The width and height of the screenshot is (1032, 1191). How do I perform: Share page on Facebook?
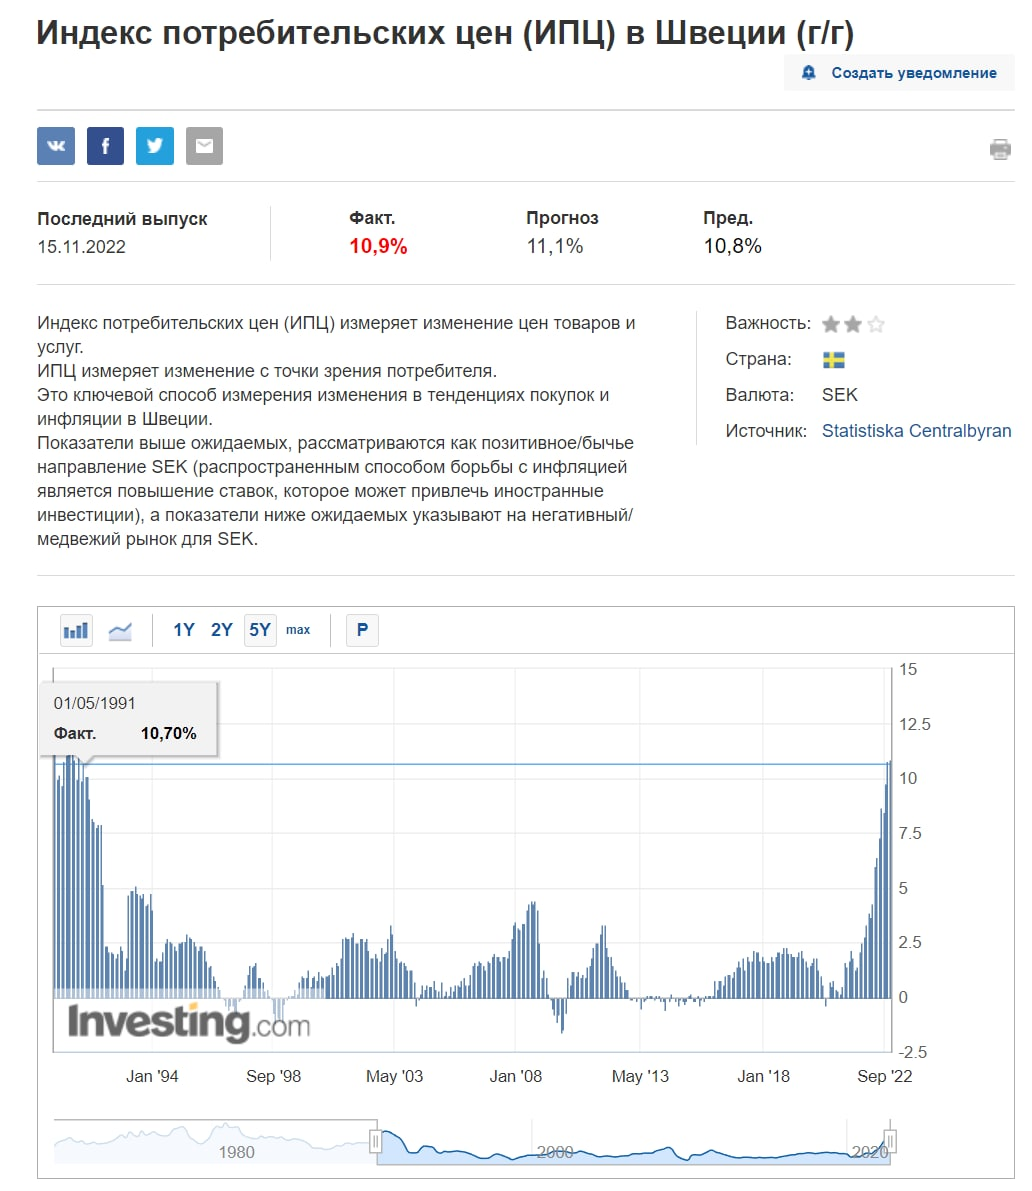point(105,146)
